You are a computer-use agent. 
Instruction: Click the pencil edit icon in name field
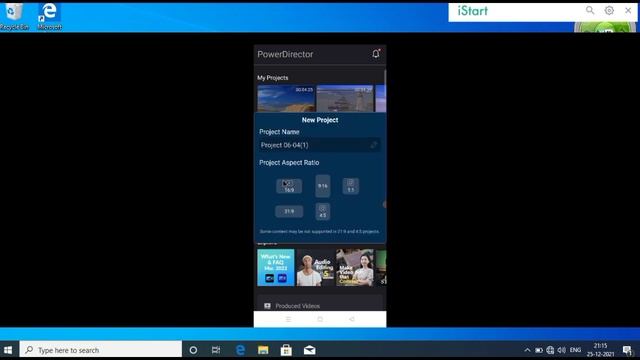373,145
